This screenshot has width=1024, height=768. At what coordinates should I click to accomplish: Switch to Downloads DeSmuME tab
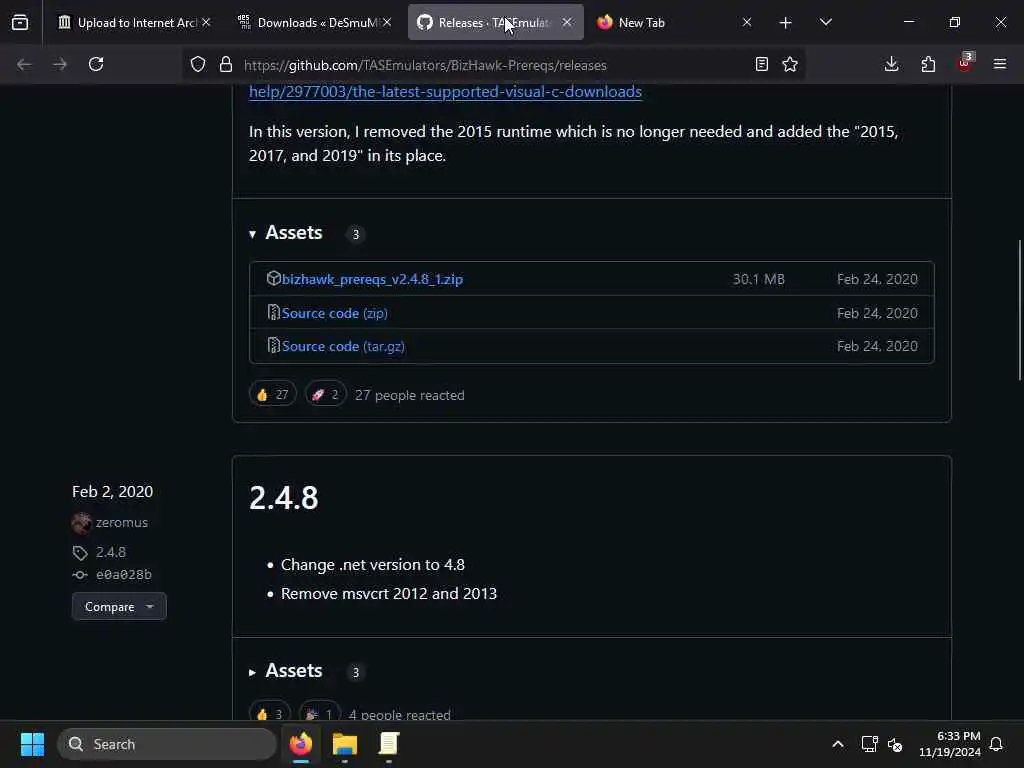(x=315, y=23)
